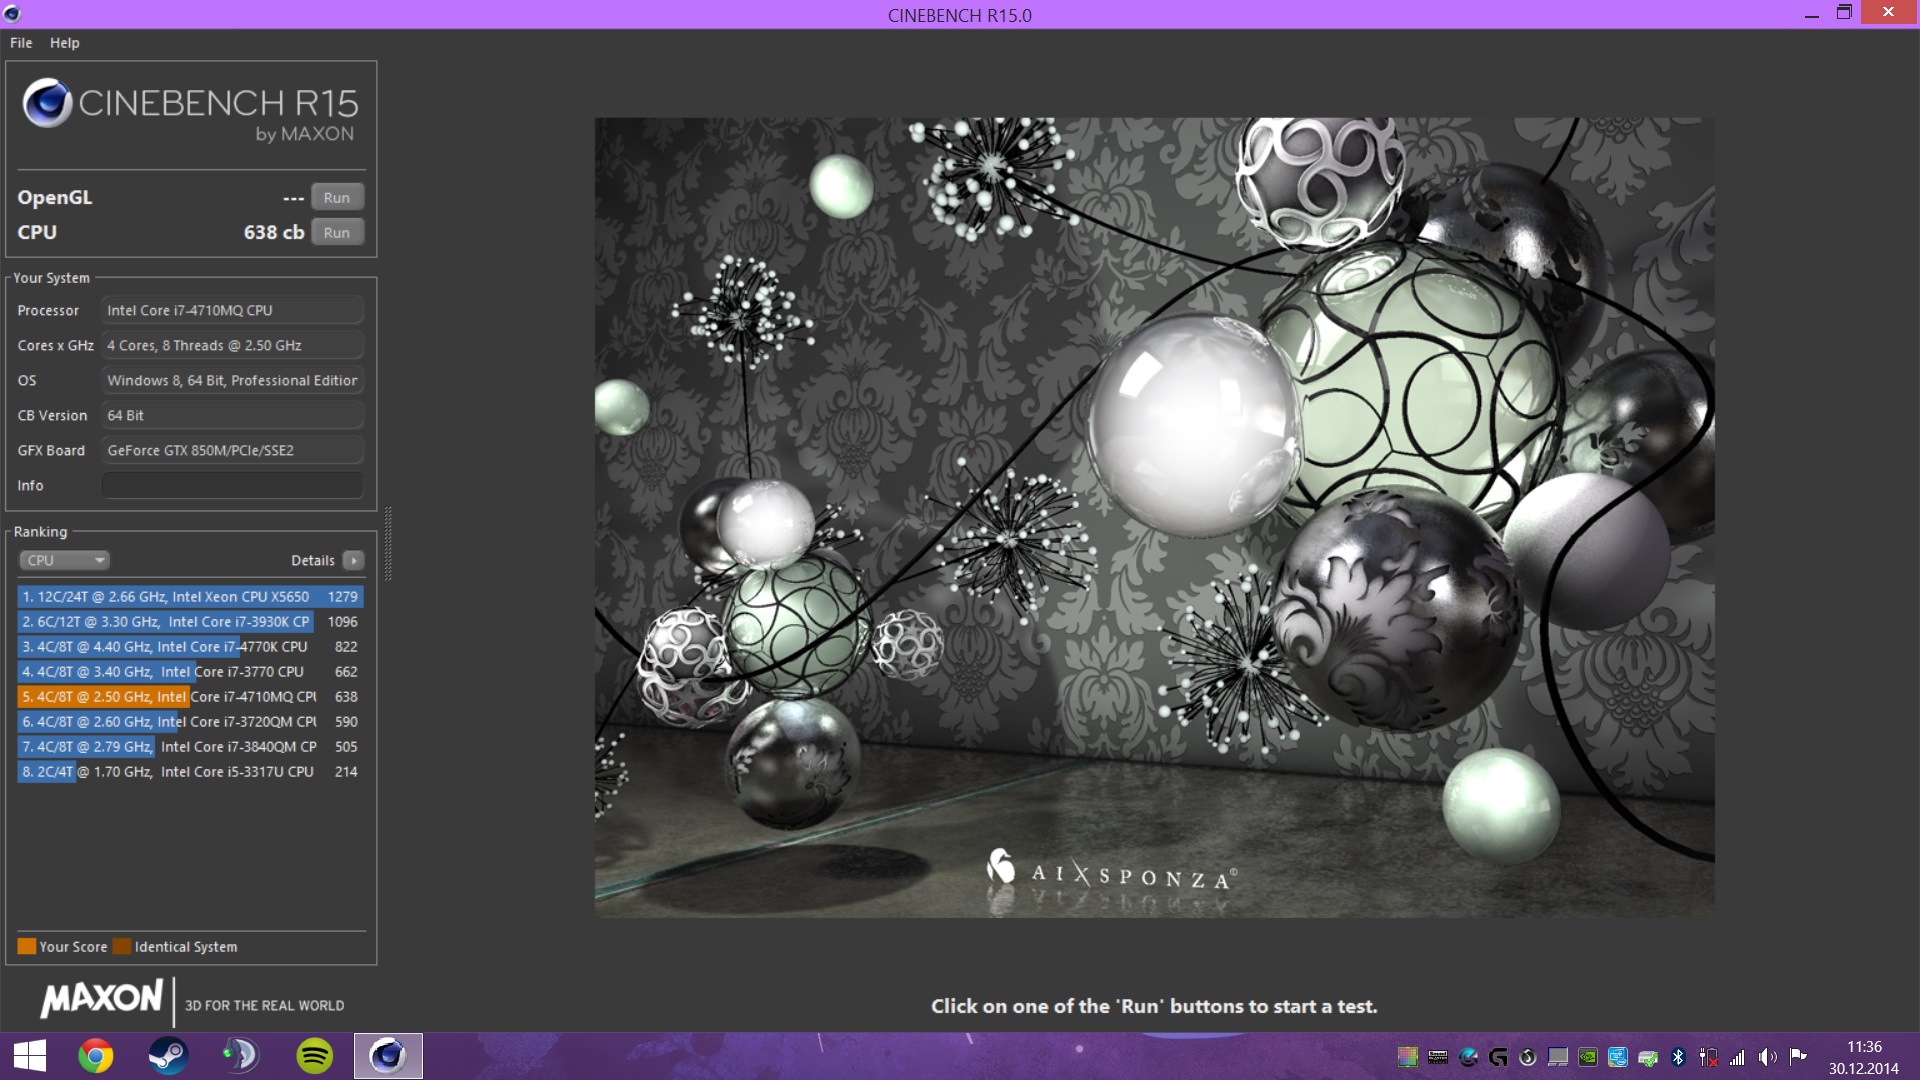Select the Intel Xeon X5650 ranking entry
The image size is (1920, 1080).
[x=190, y=596]
